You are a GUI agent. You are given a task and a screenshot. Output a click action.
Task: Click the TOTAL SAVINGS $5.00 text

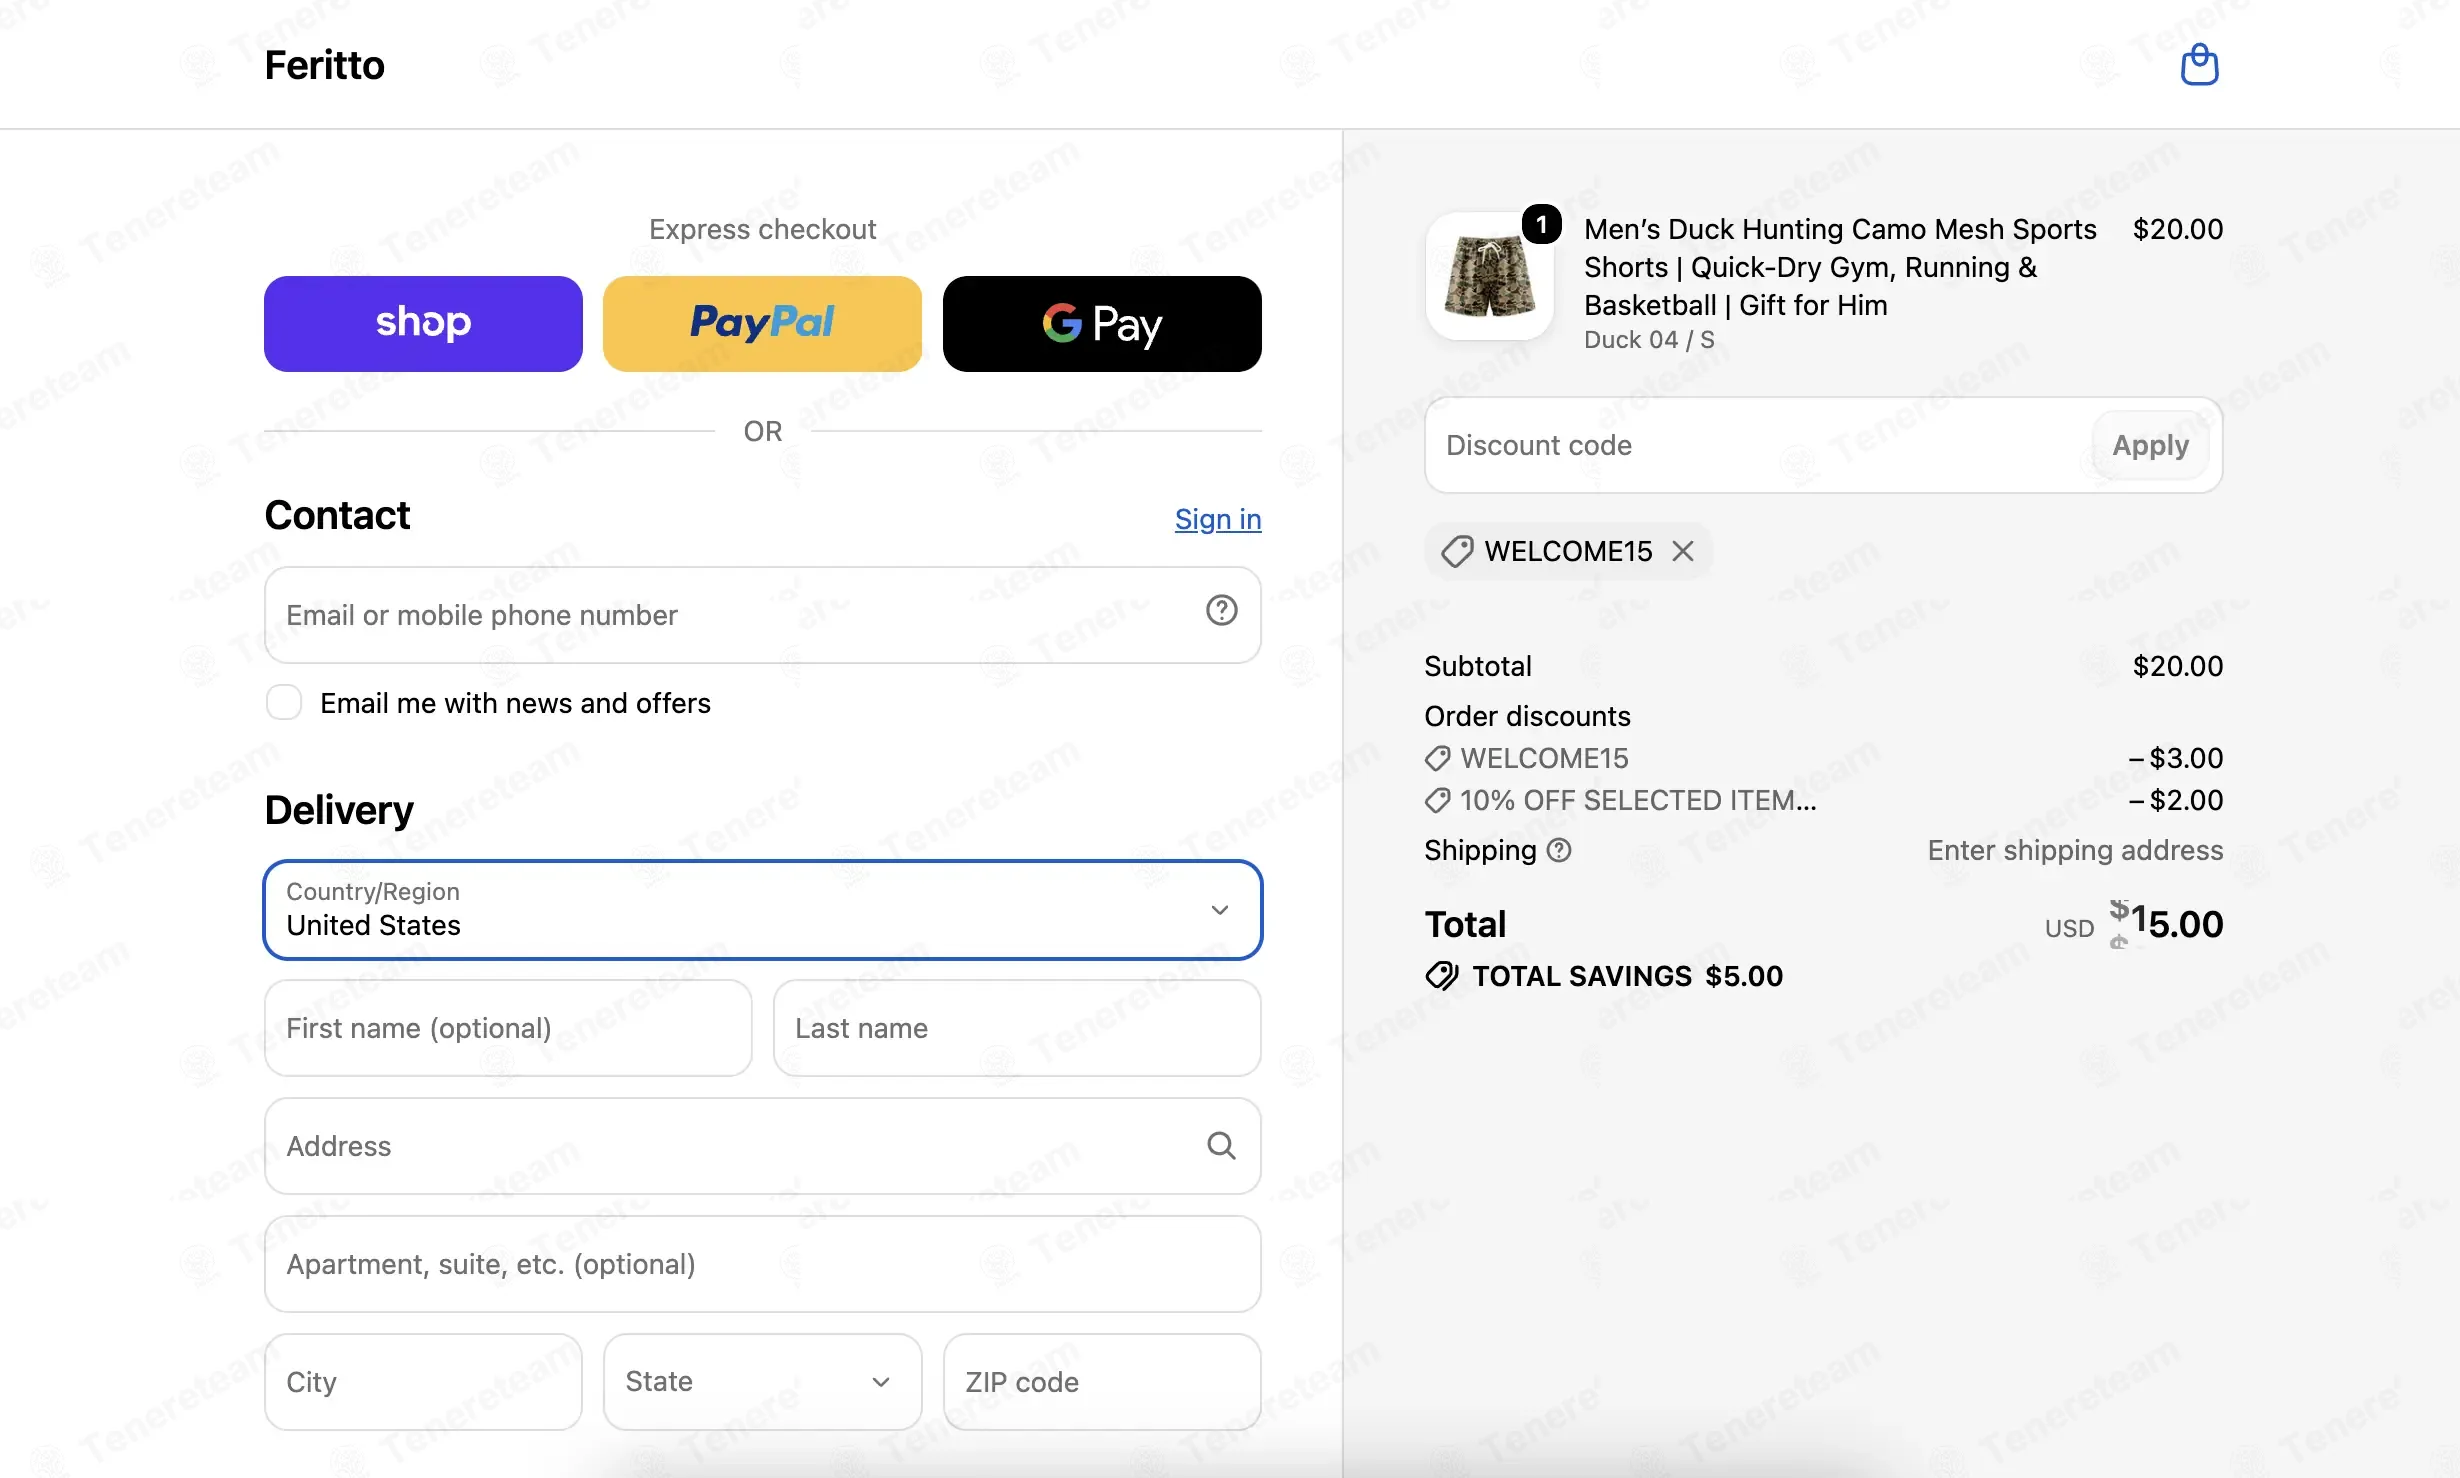(1627, 976)
